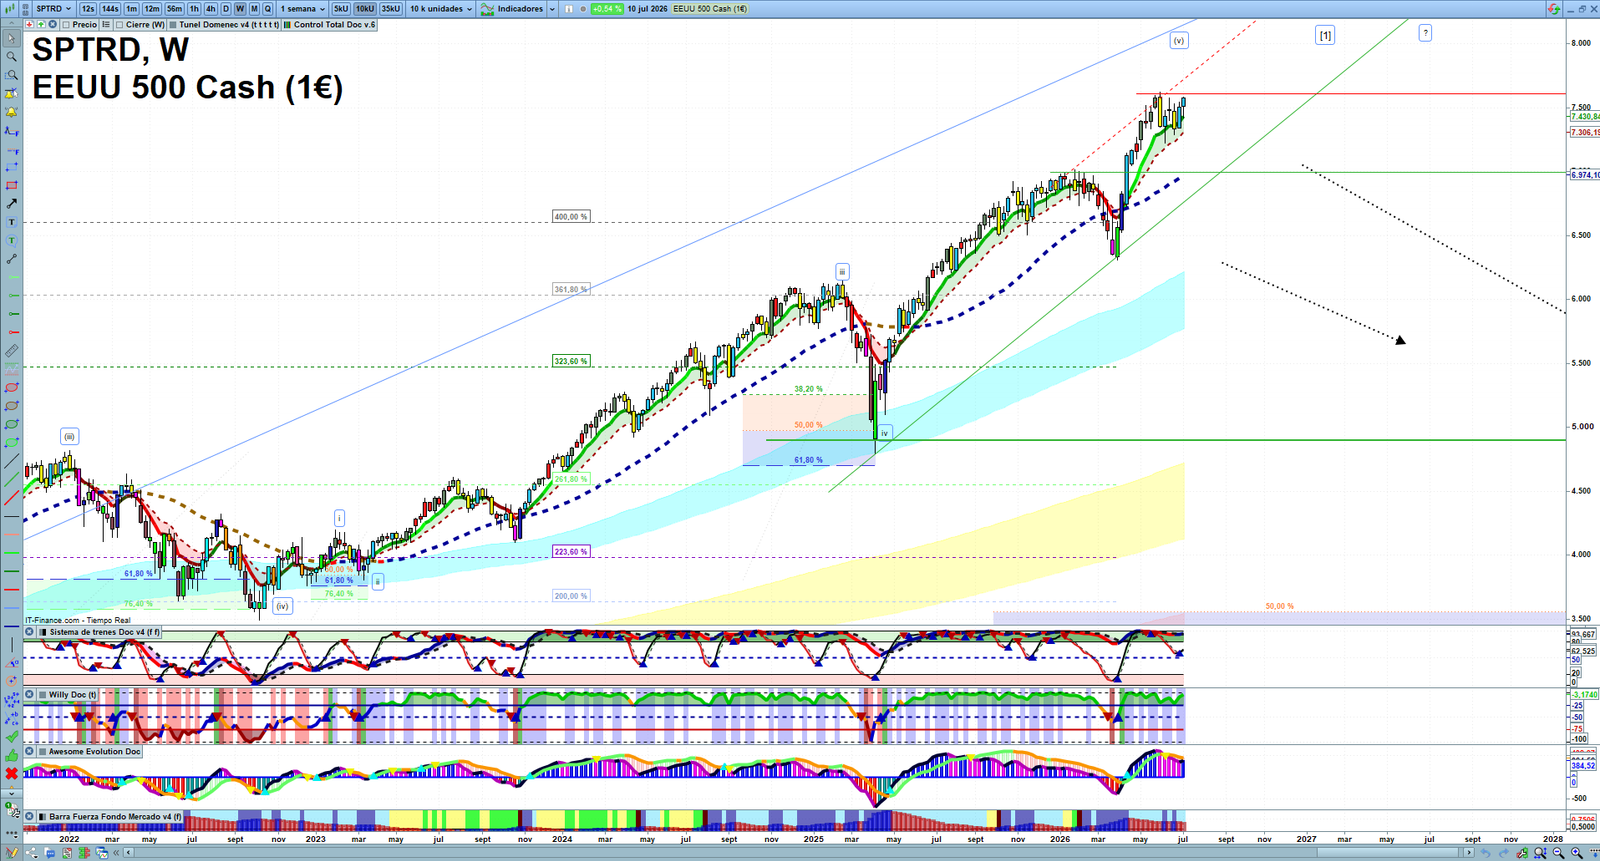Select the red ellipse drawing tool

(11, 388)
